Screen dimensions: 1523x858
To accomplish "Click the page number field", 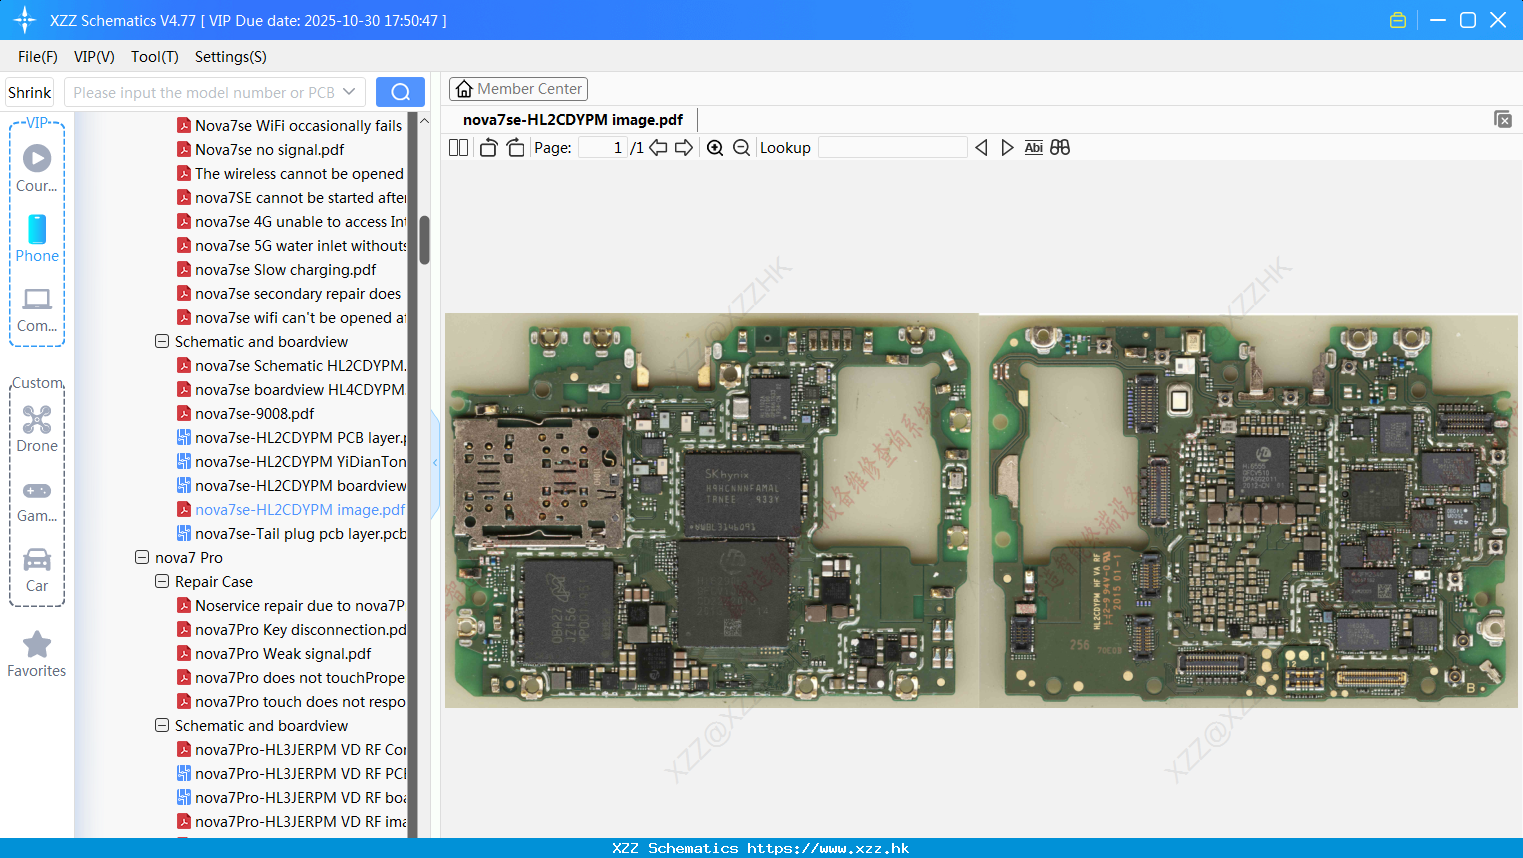I will point(602,148).
